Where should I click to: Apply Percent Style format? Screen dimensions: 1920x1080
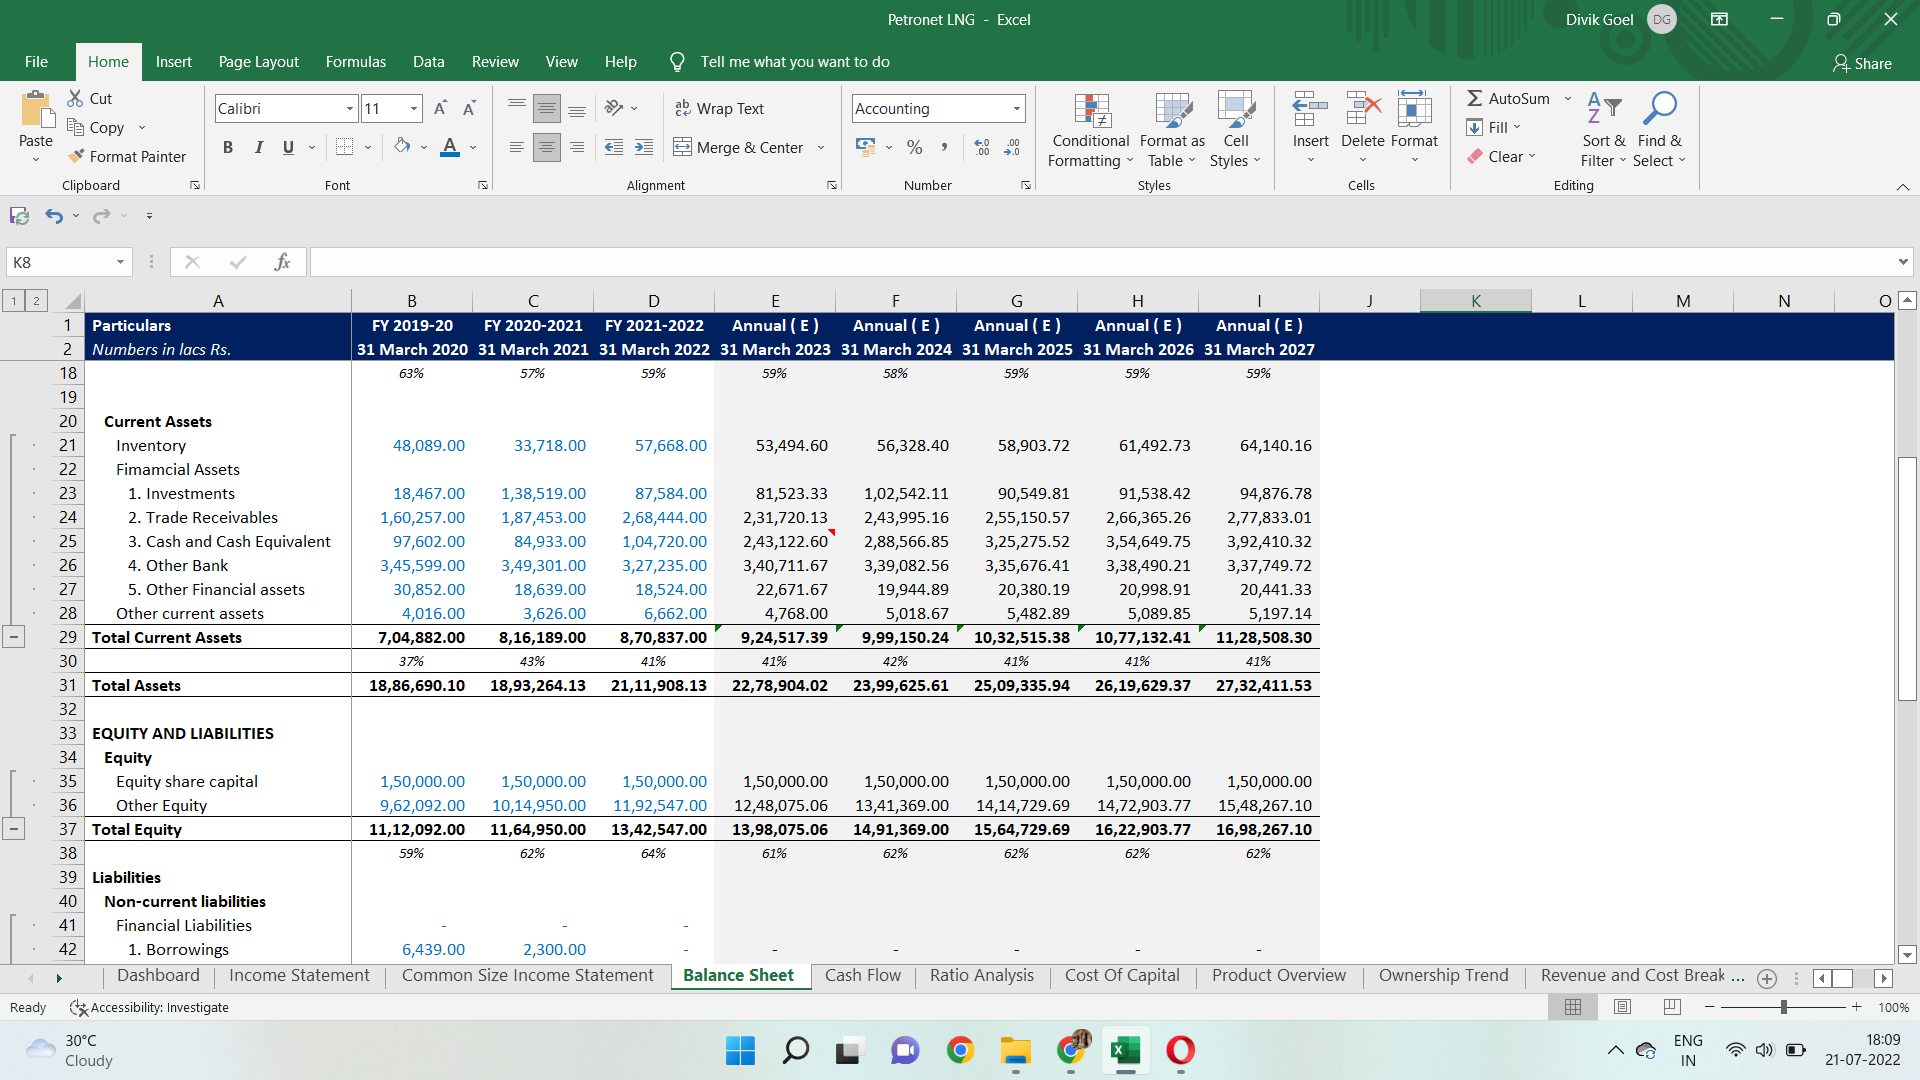point(914,147)
